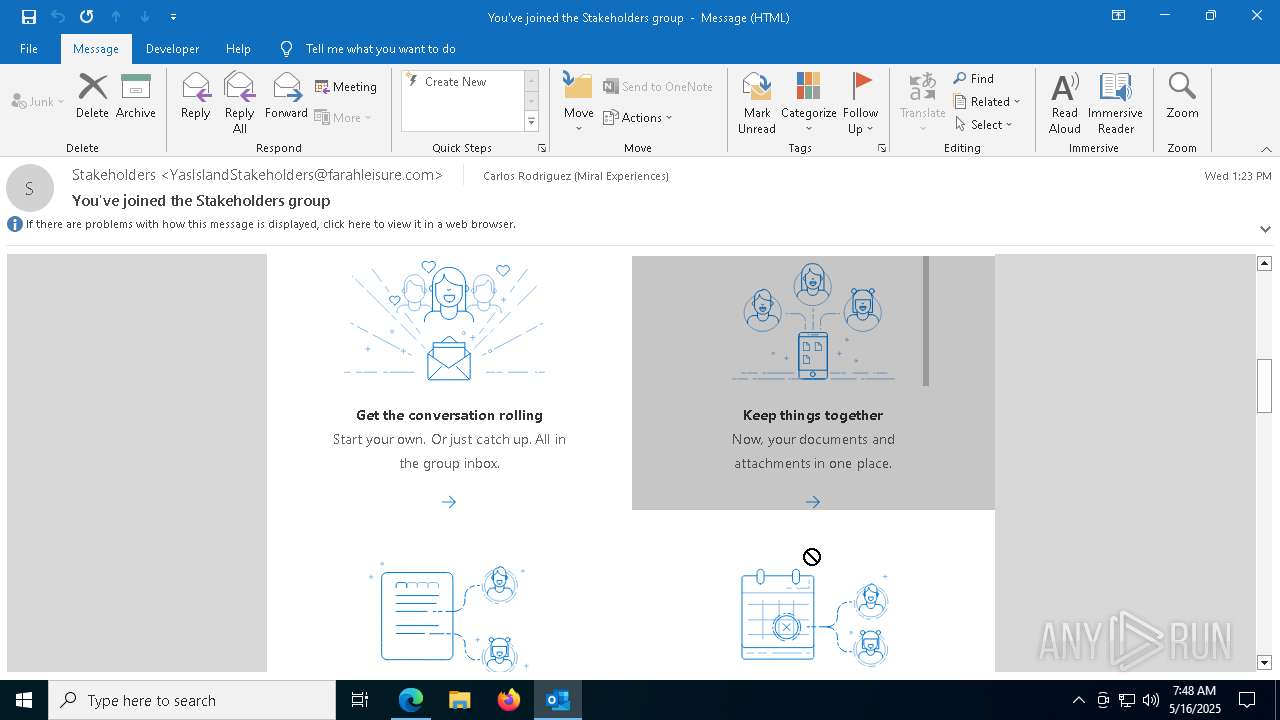
Task: Go to the next item with down arrow
Action: [145, 17]
